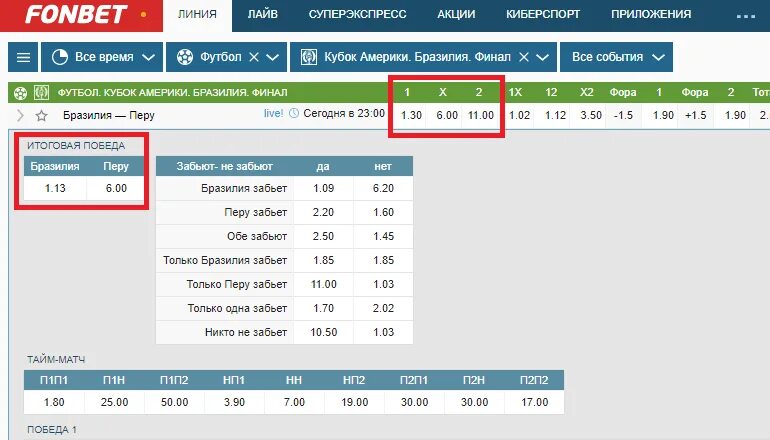Click the ПОБЕДА 1 section heading
Viewport: 770px width, 440px height.
coord(52,430)
